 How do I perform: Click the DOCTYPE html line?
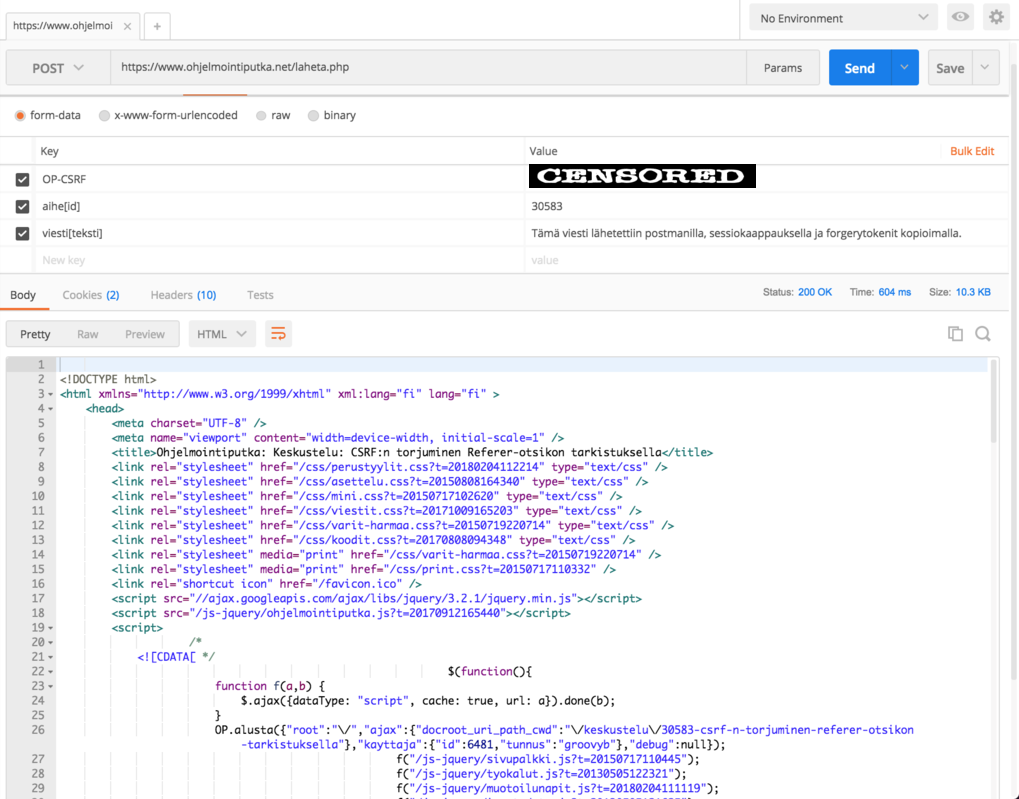coord(108,380)
